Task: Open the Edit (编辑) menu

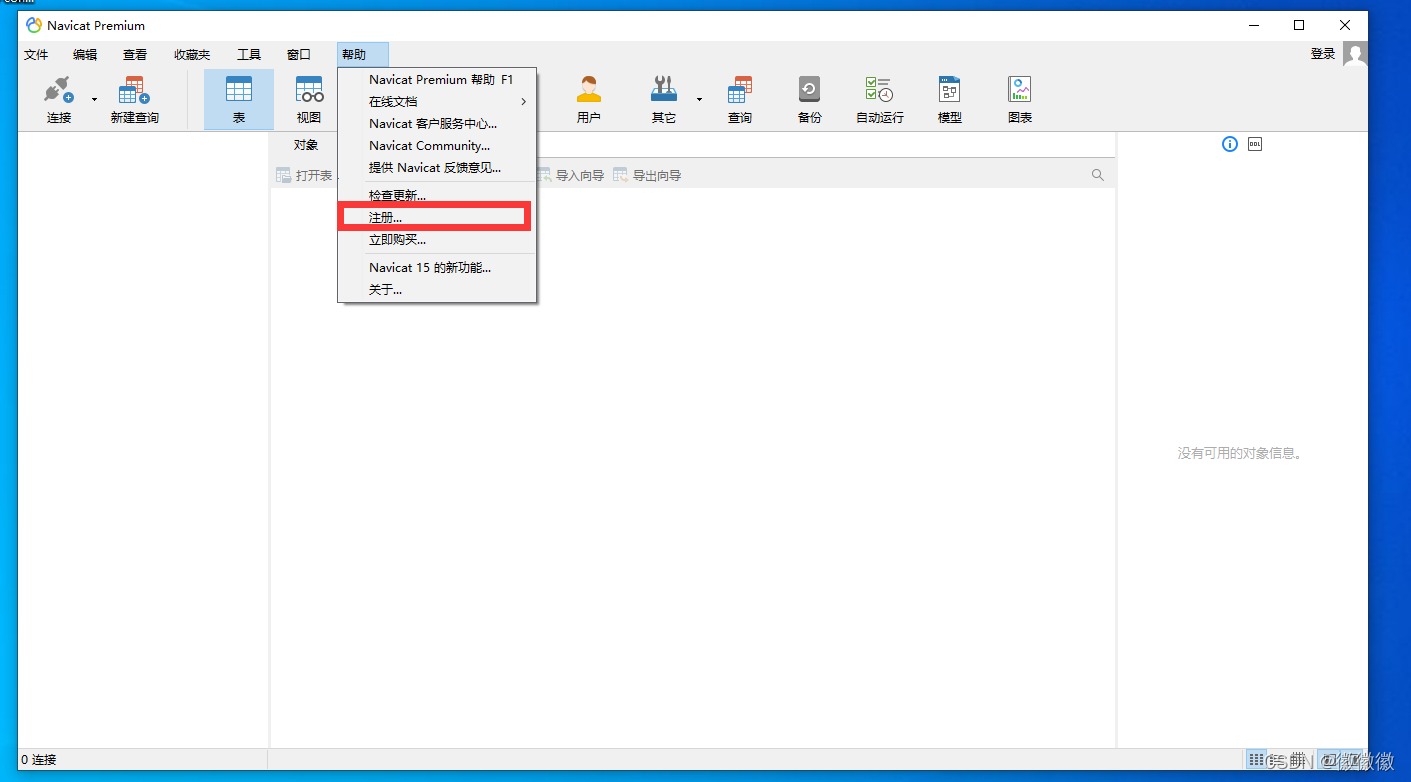Action: (x=85, y=55)
